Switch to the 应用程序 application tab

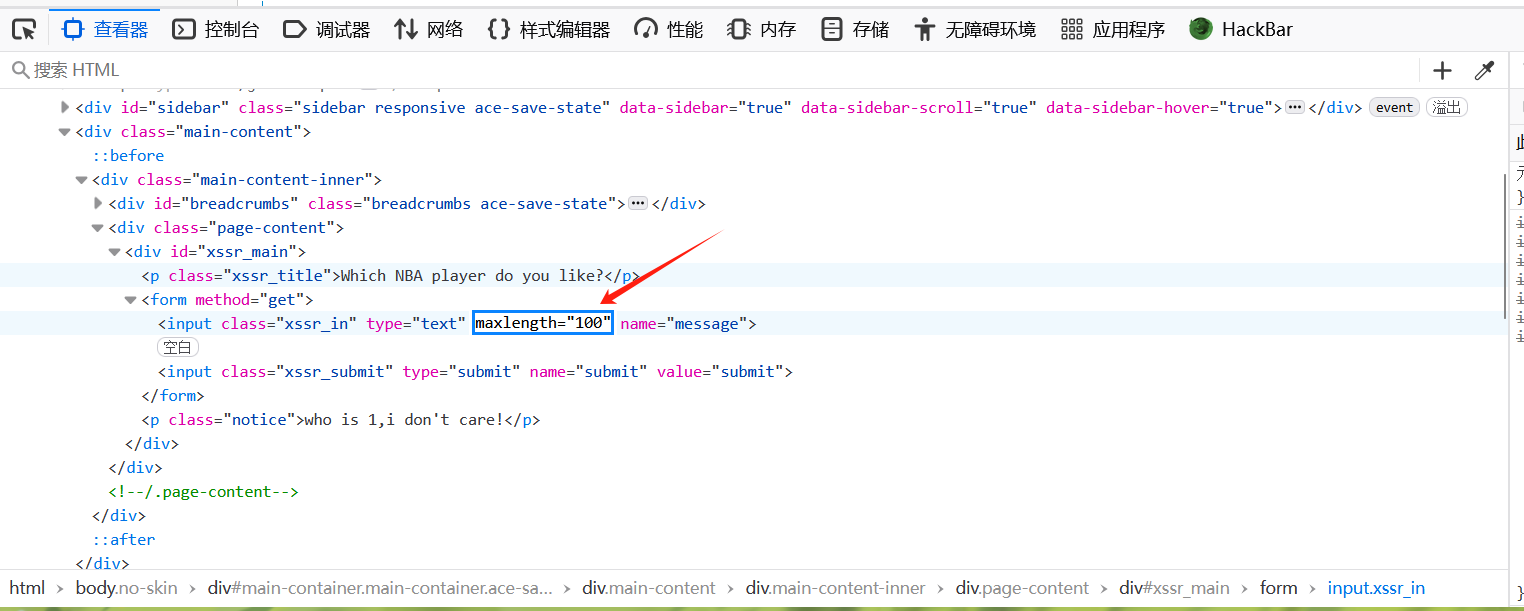1113,29
